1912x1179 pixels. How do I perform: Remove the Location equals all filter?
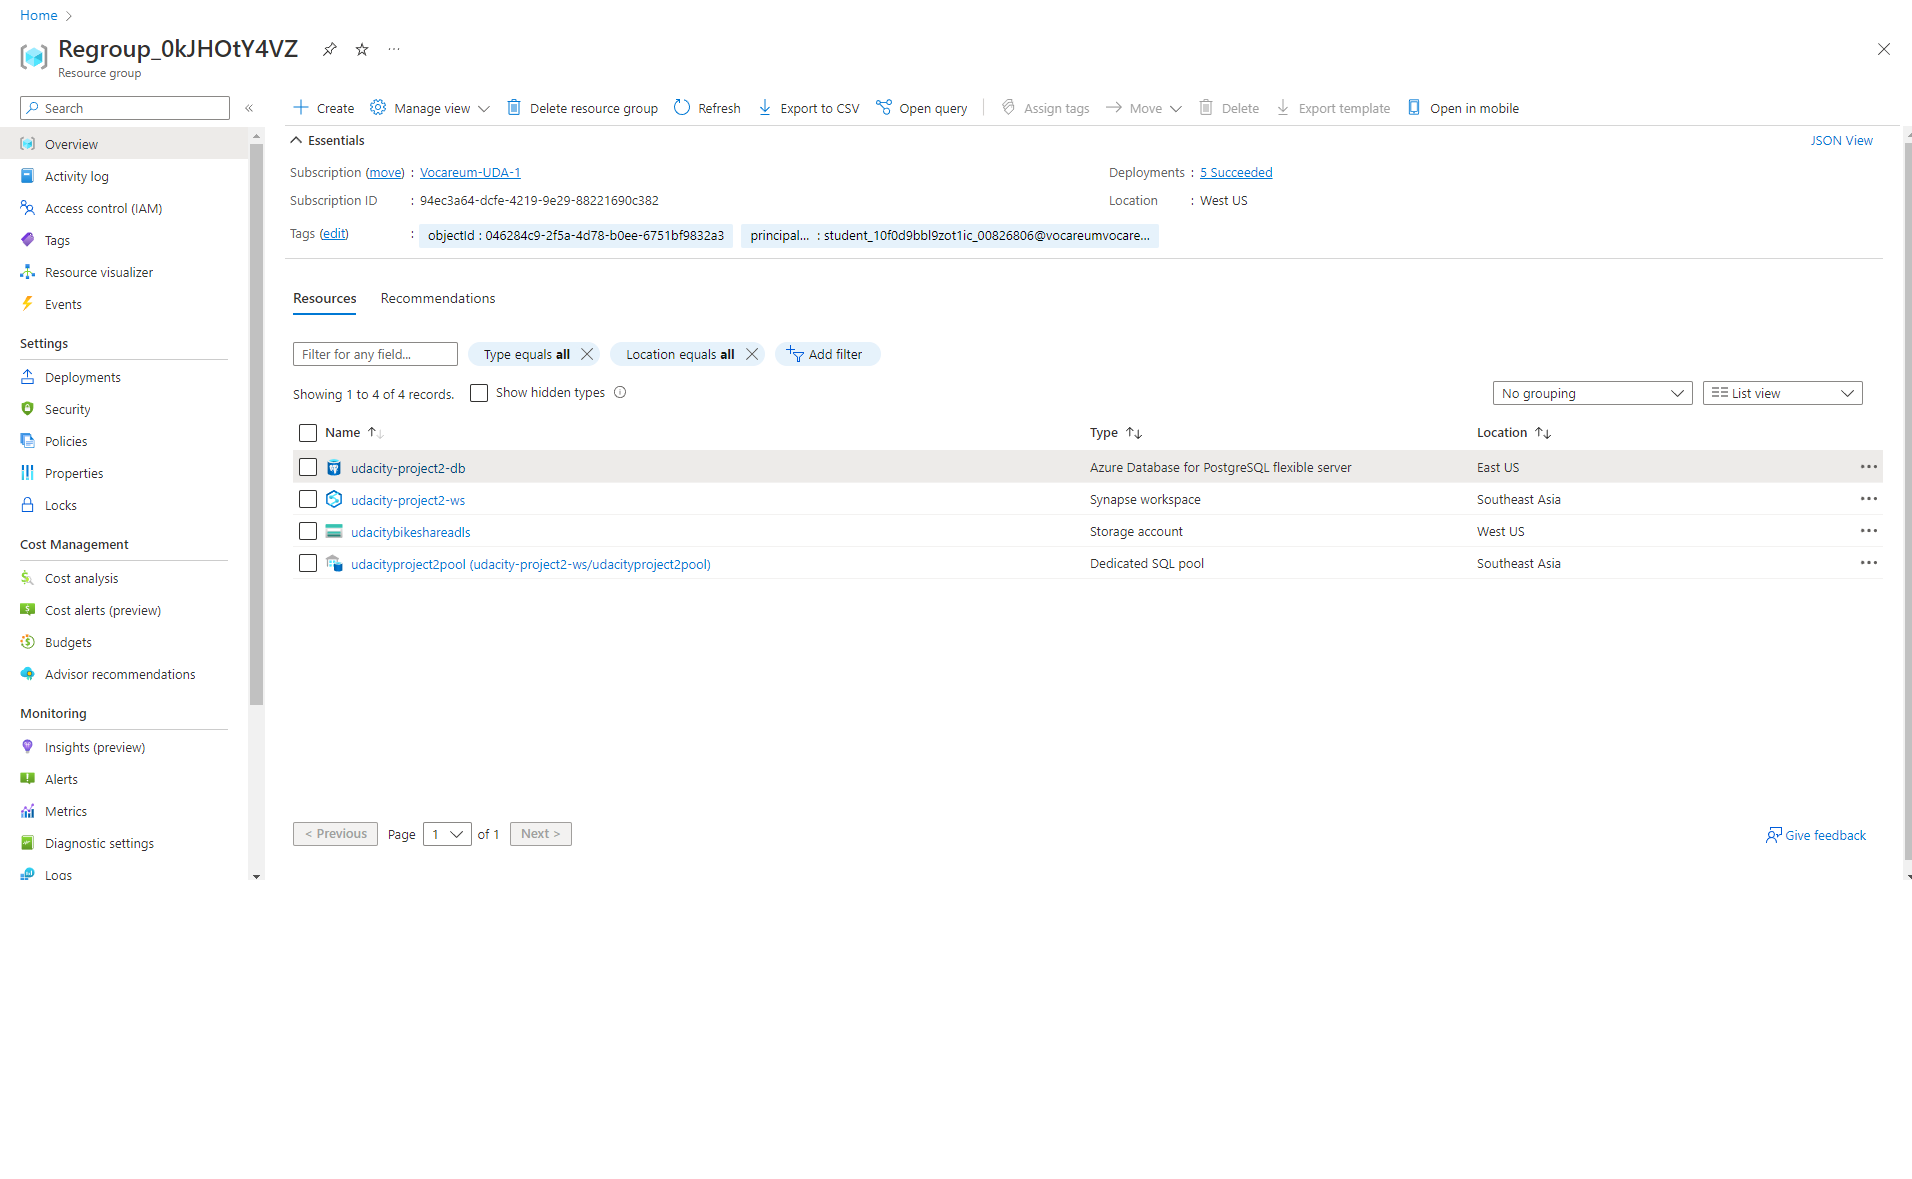coord(752,354)
